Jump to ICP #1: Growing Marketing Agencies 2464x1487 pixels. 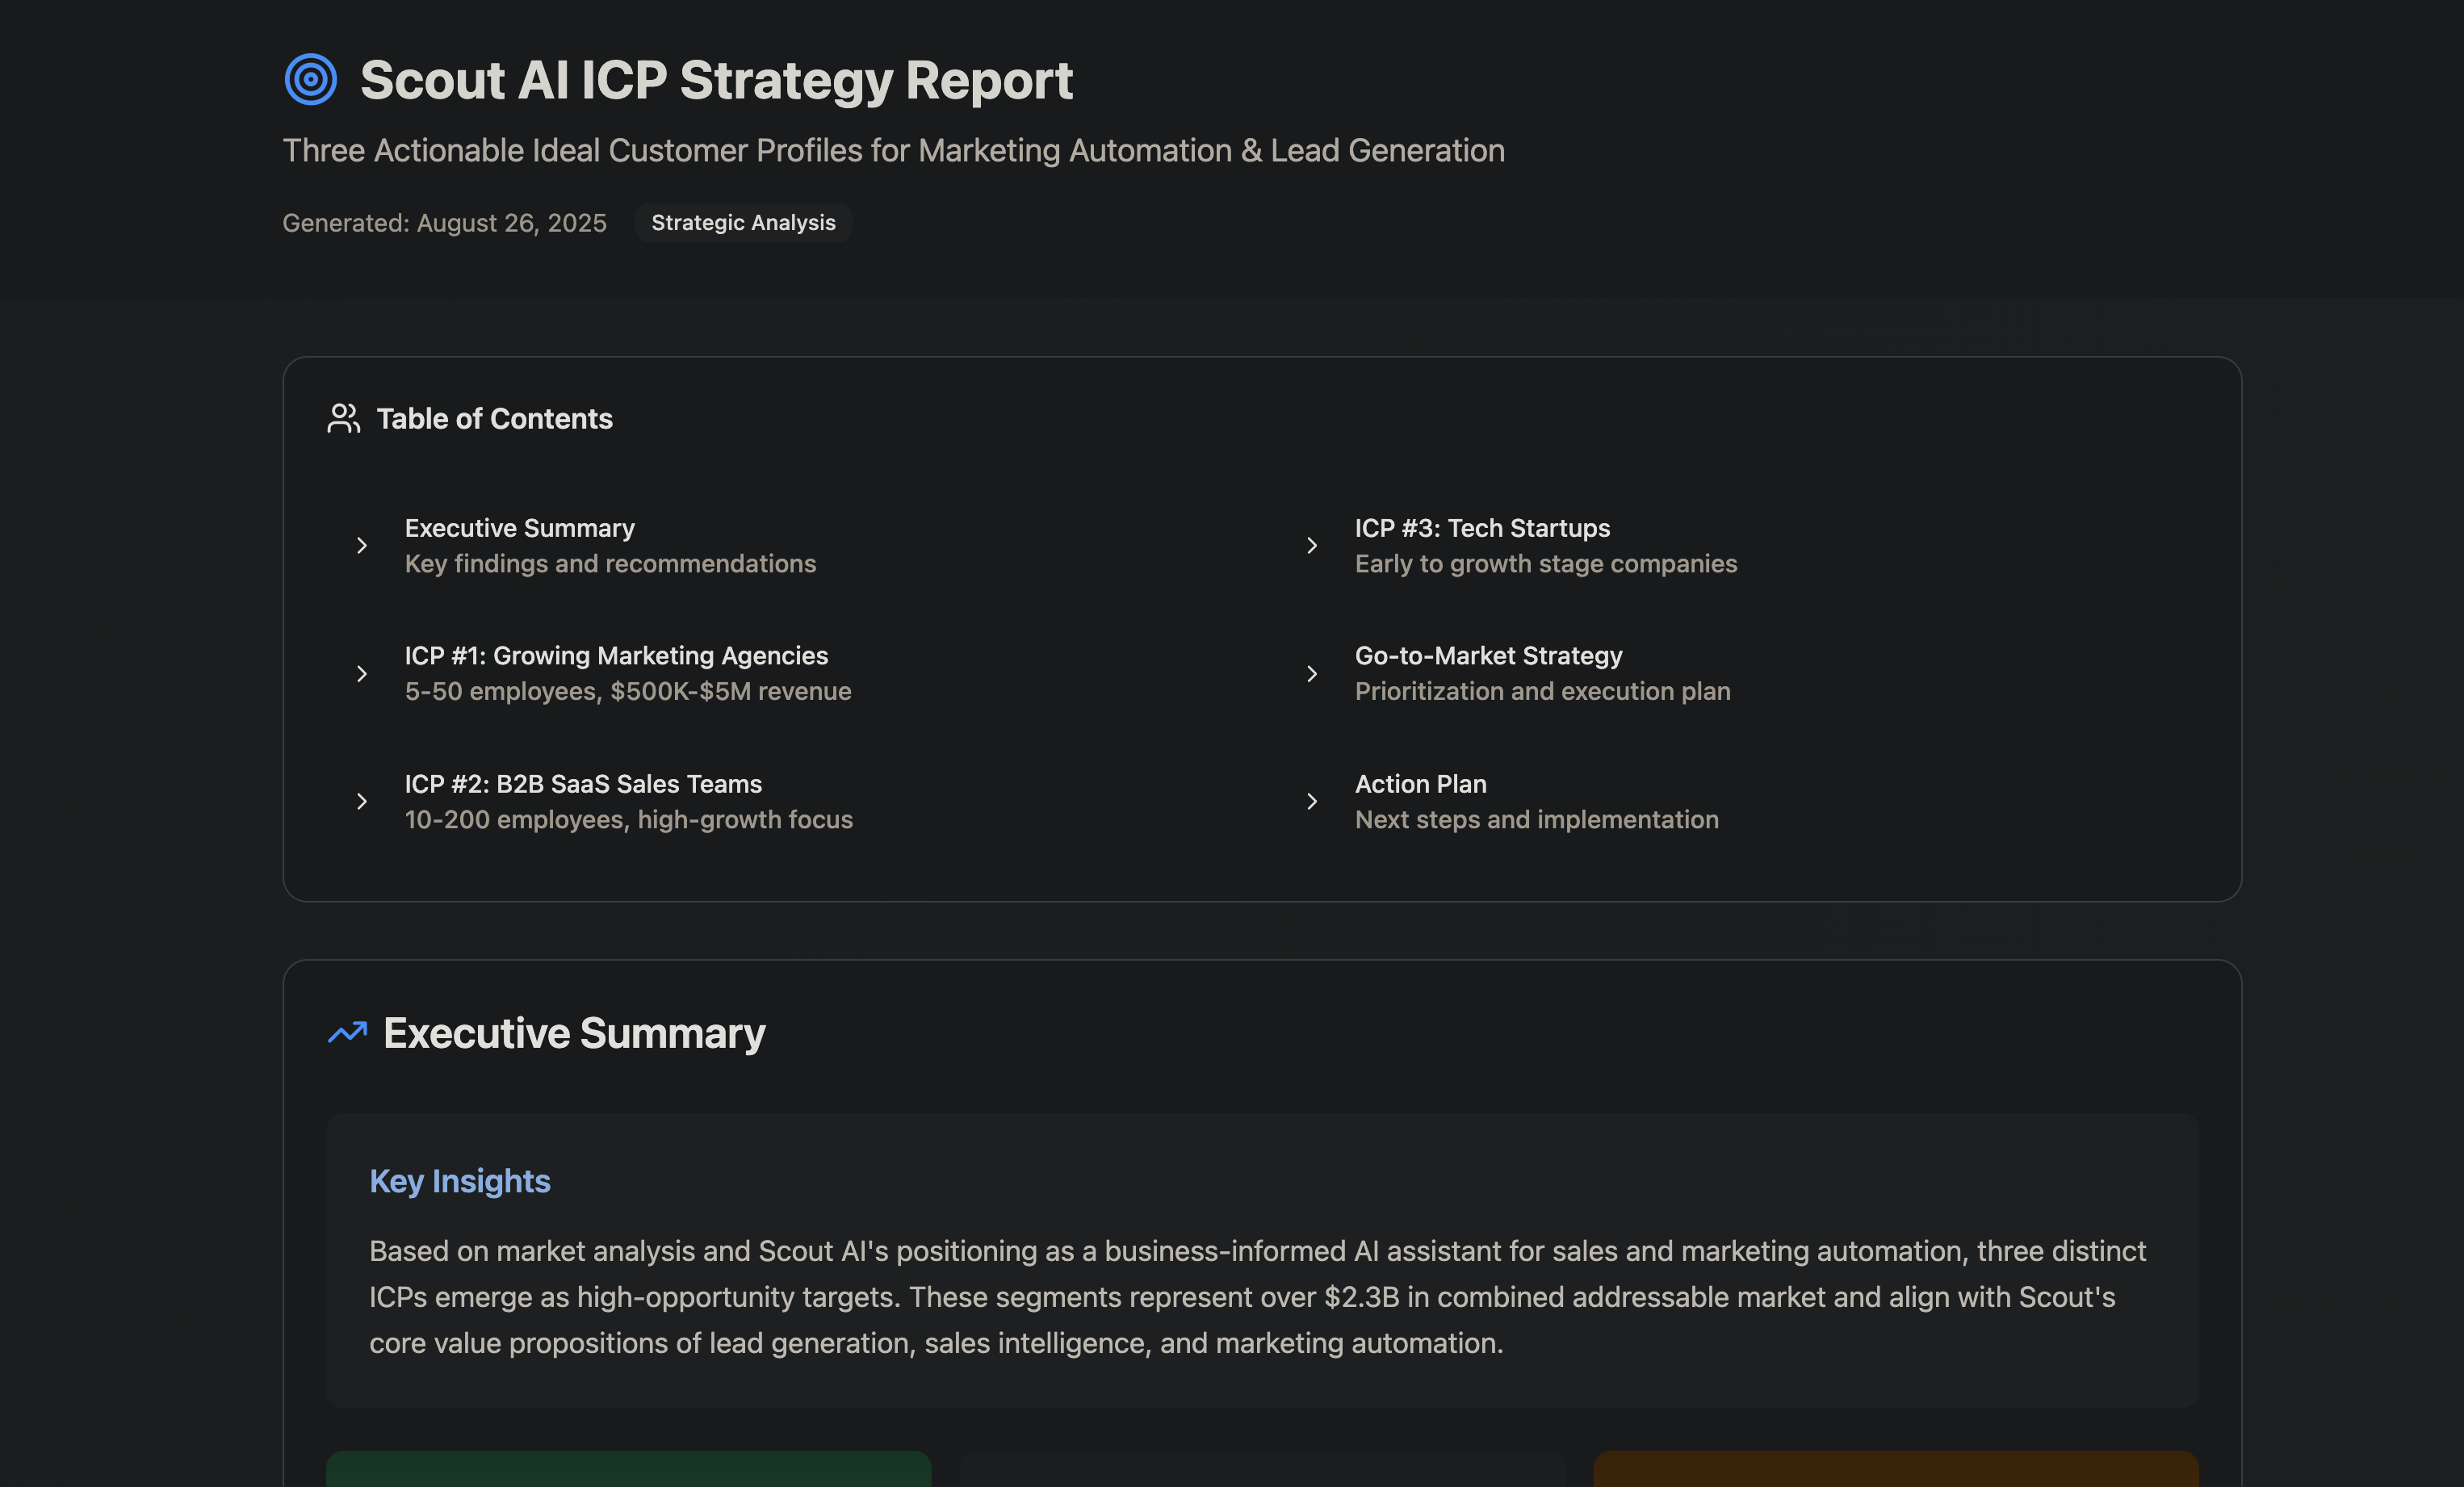tap(616, 656)
